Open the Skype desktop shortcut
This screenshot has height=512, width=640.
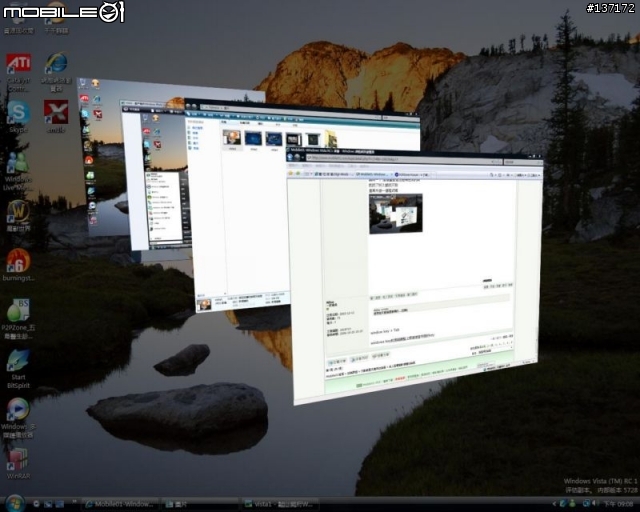coord(18,116)
